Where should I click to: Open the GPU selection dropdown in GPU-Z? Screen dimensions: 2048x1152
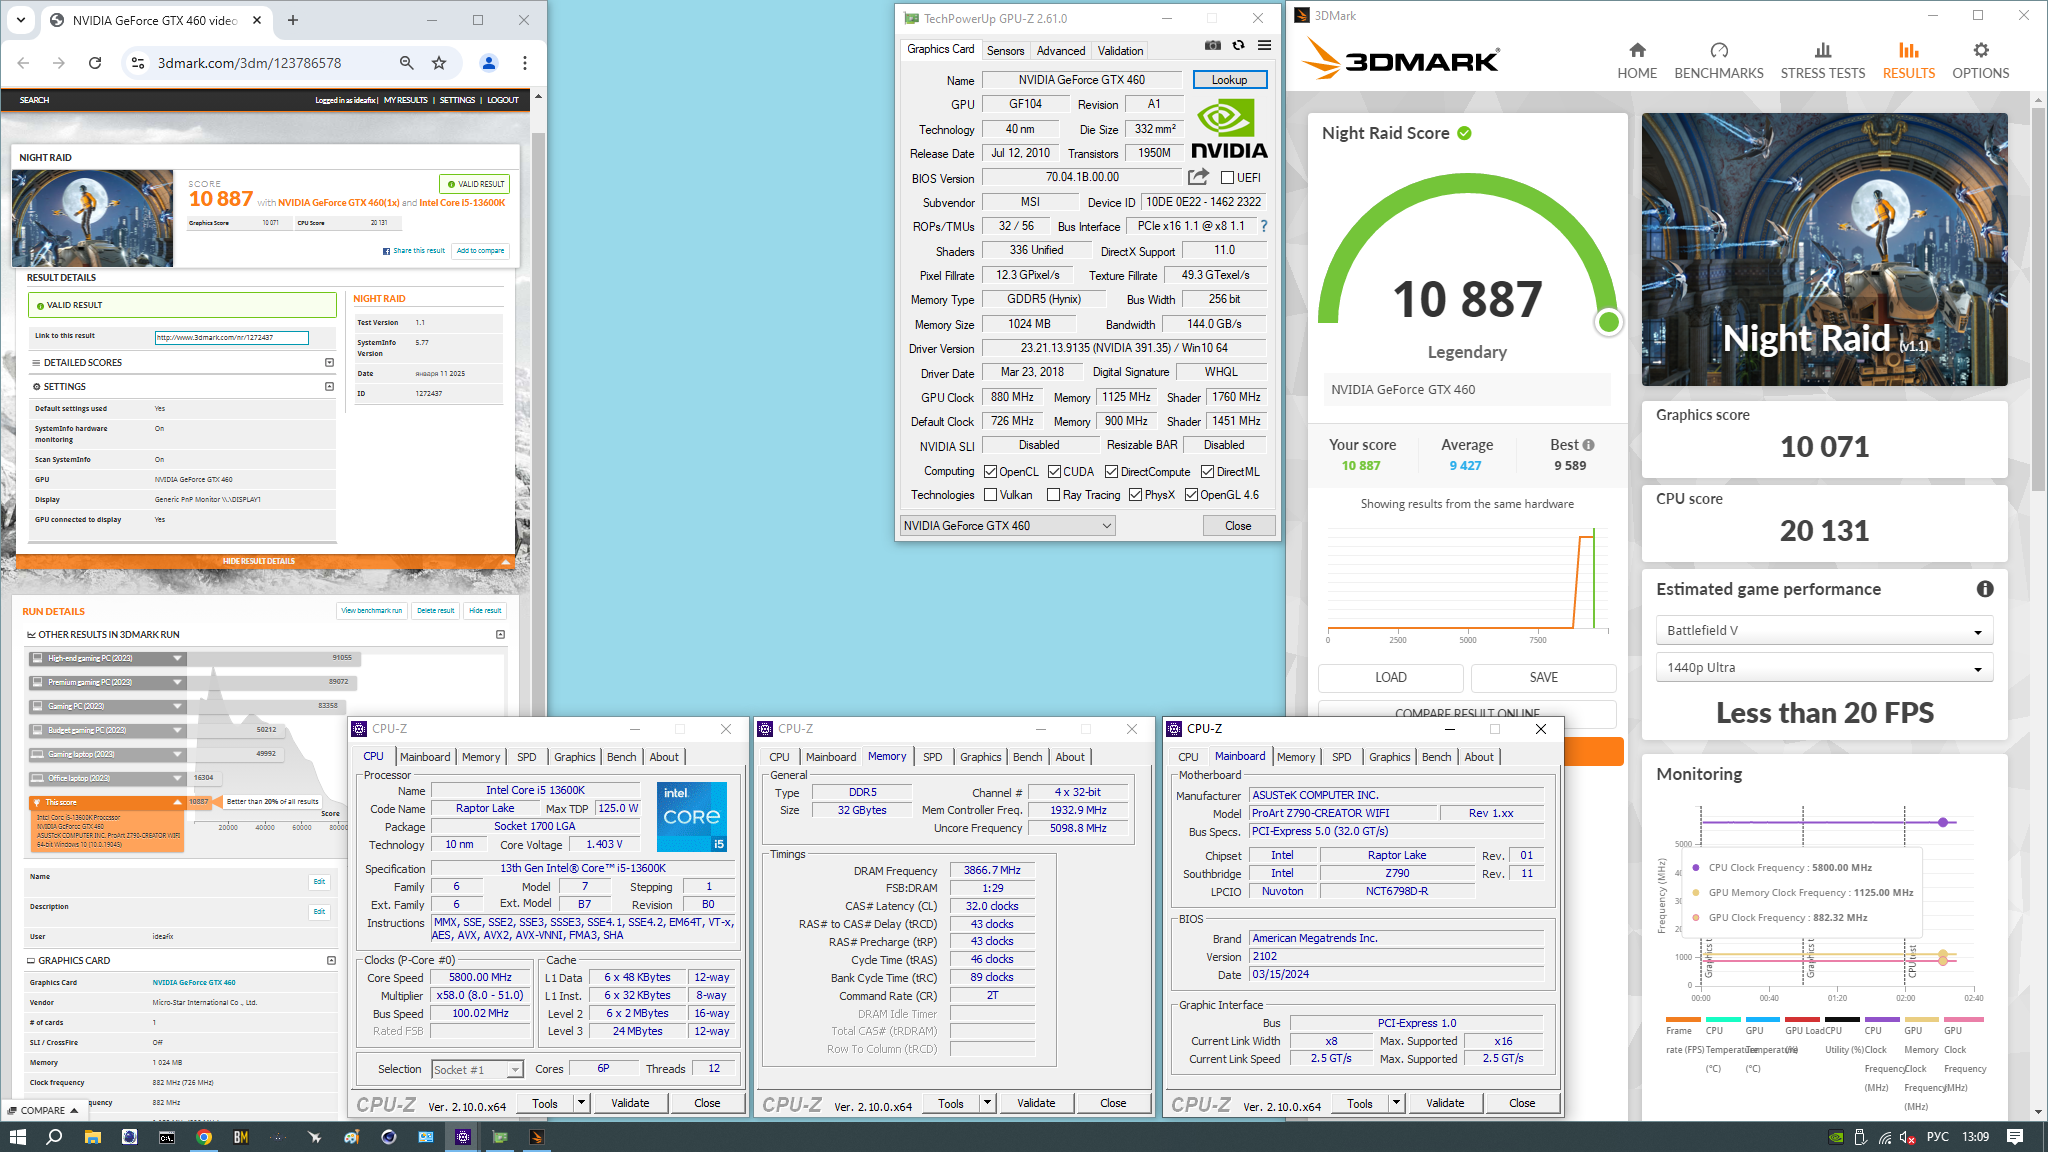(1007, 526)
